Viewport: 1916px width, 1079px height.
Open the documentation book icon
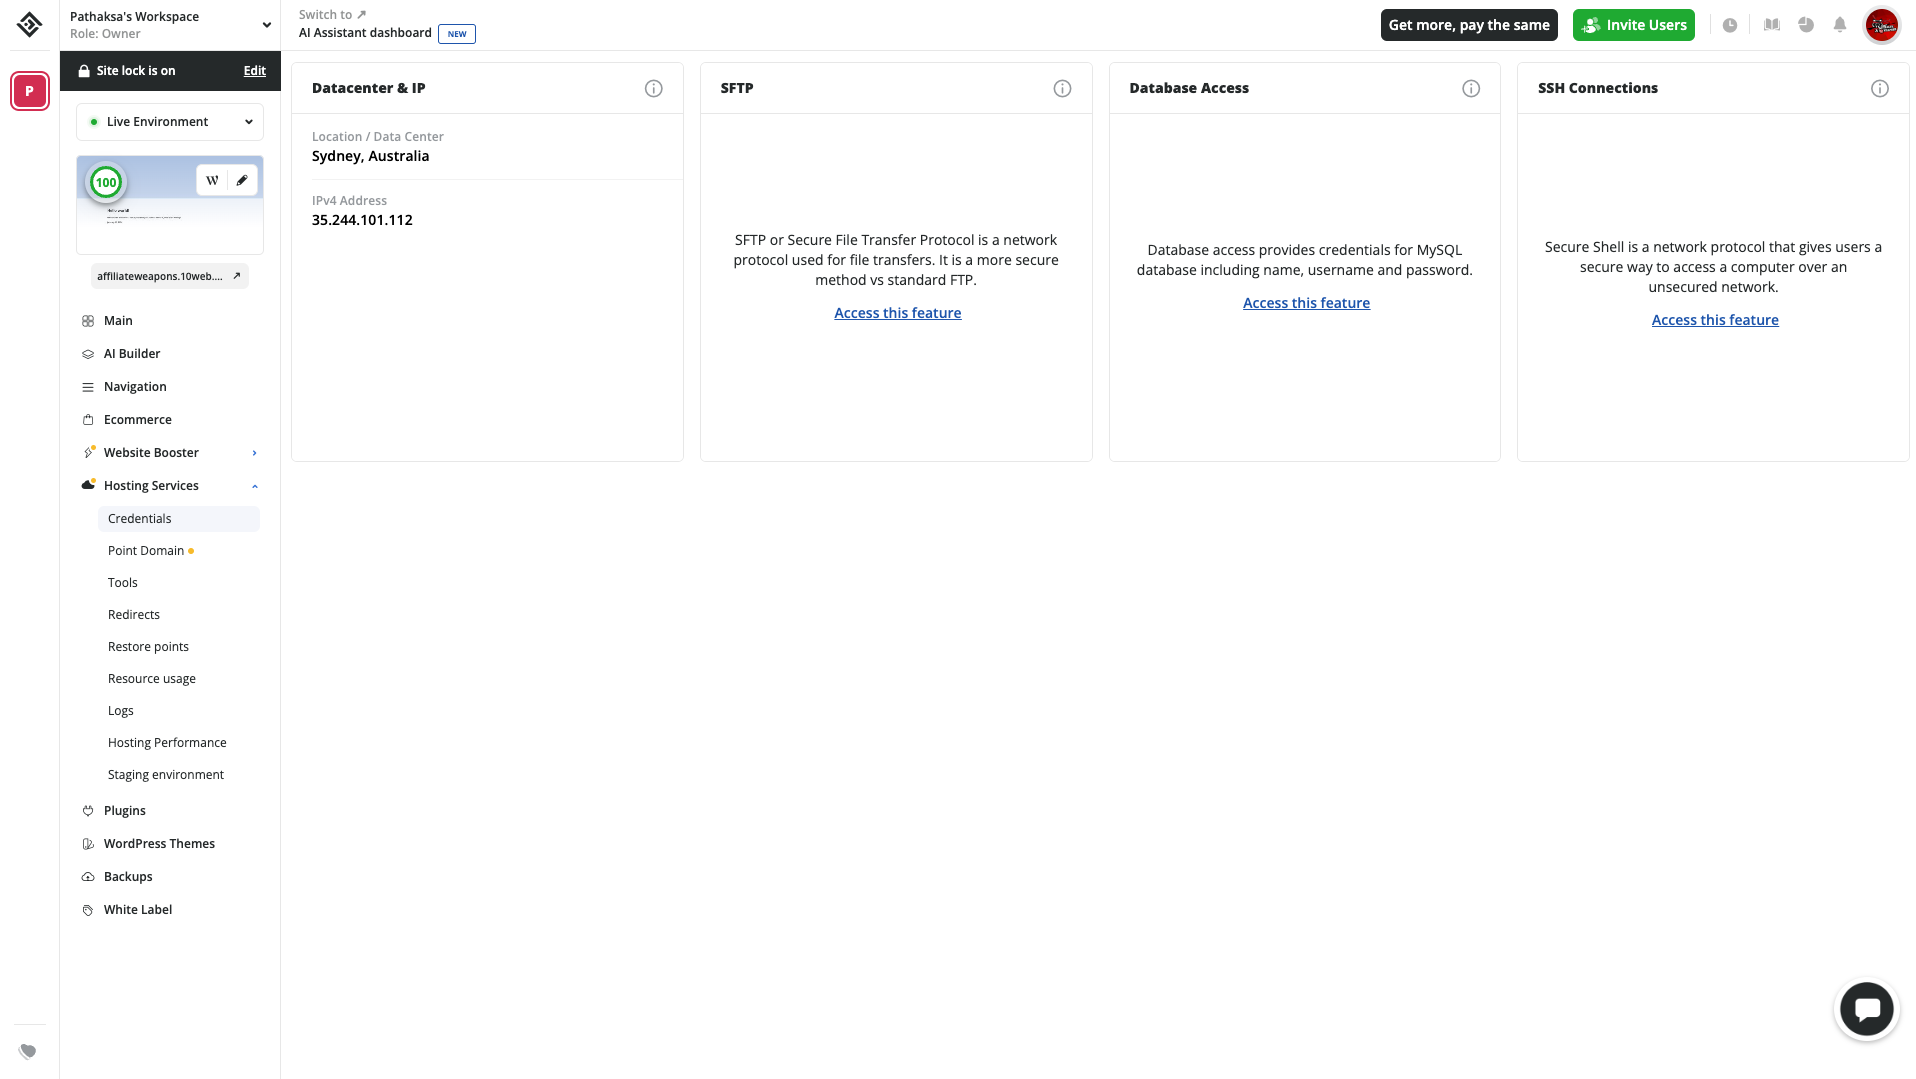1771,25
